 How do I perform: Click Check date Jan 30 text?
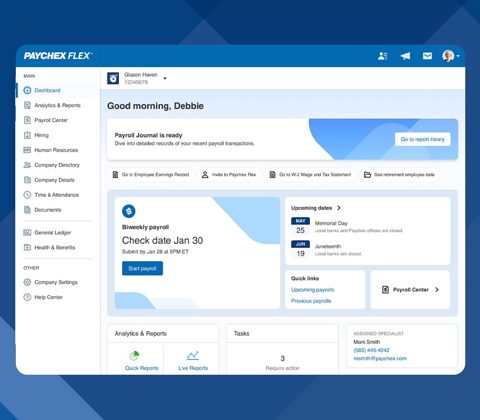click(x=162, y=240)
